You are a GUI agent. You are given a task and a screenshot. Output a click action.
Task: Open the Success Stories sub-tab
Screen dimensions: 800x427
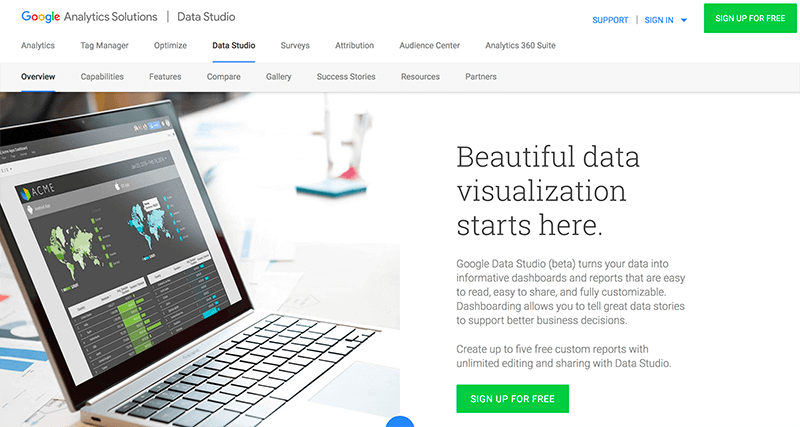point(346,77)
